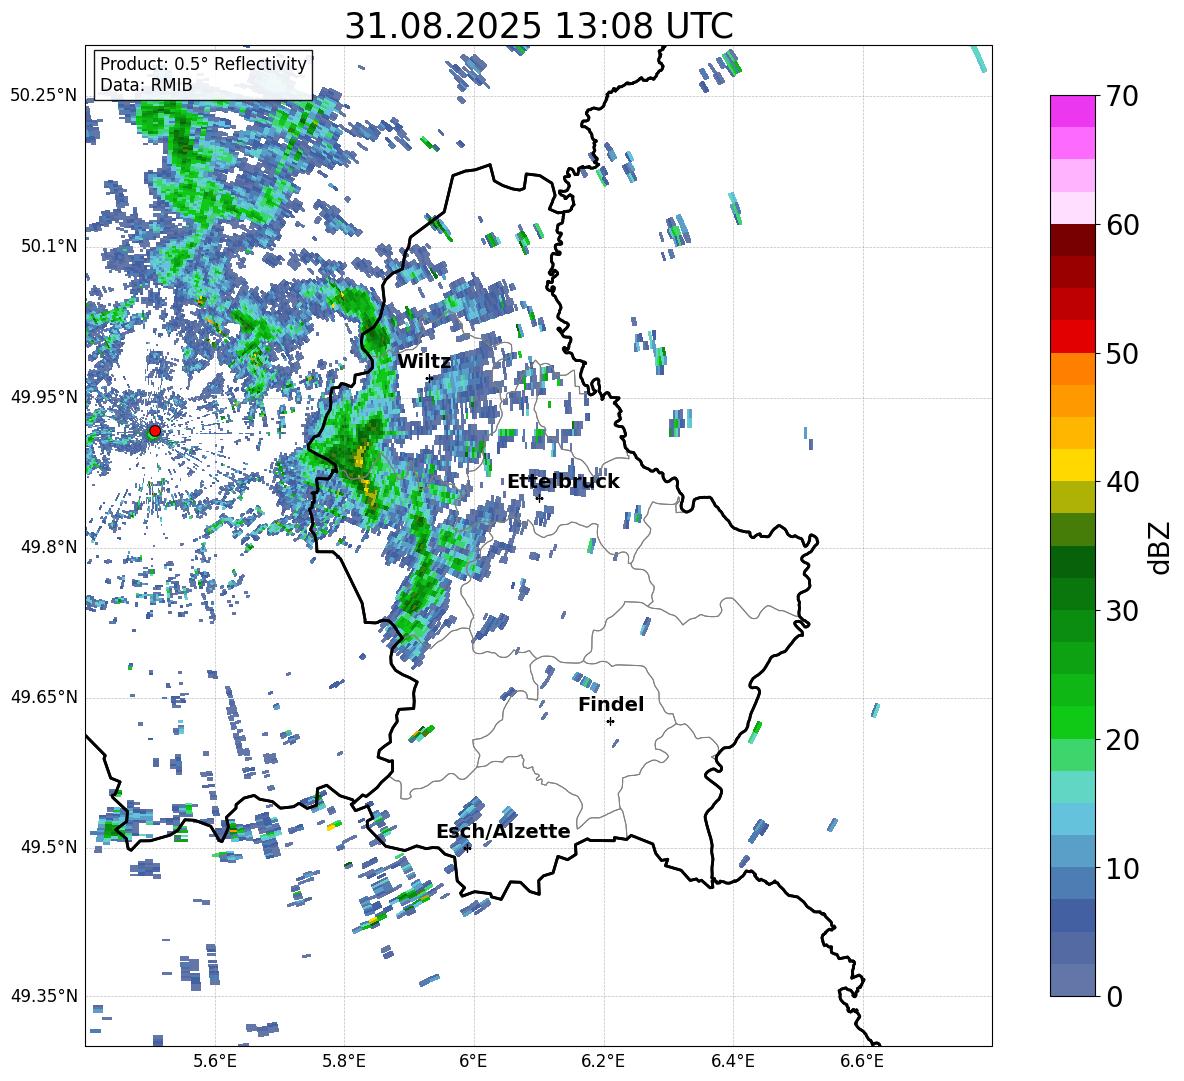The image size is (1184, 1081).
Task: Click the 49.8°N latitude label
Action: (x=48, y=547)
